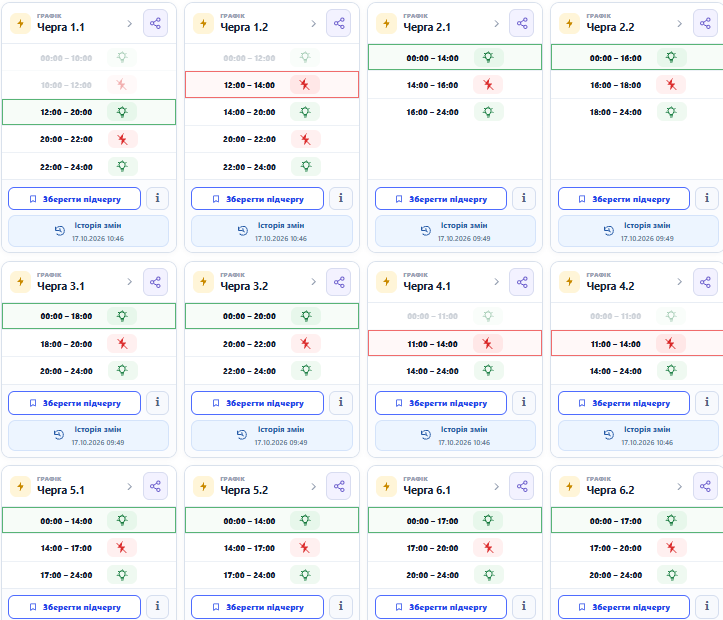Click Зберегти підчергу for Черга 1.1
The height and width of the screenshot is (620, 723).
(74, 199)
